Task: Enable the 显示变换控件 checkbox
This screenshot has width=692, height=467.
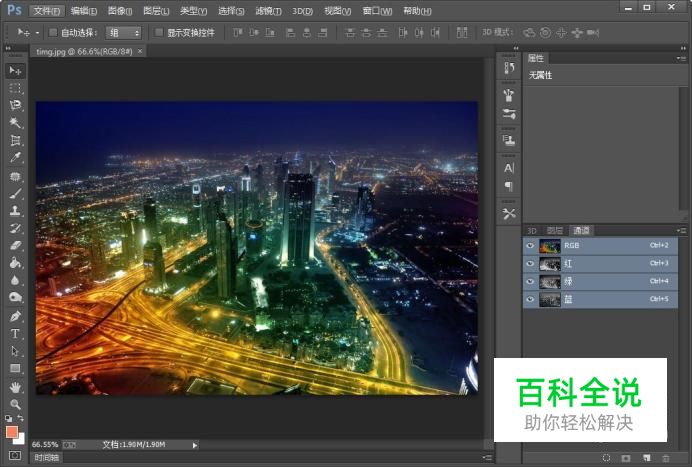Action: 159,32
